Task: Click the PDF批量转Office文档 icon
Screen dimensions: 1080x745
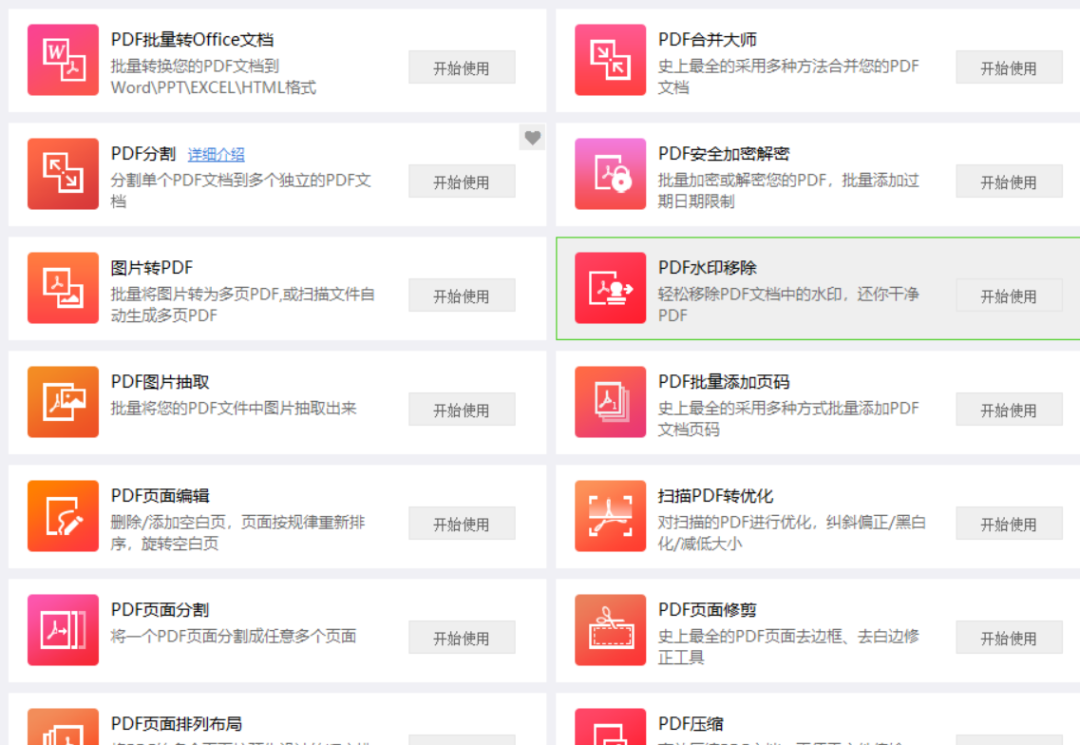Action: click(63, 60)
